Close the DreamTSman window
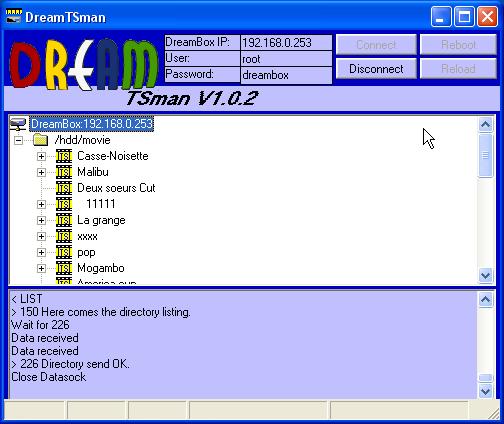This screenshot has width=504, height=424. pyautogui.click(x=487, y=16)
